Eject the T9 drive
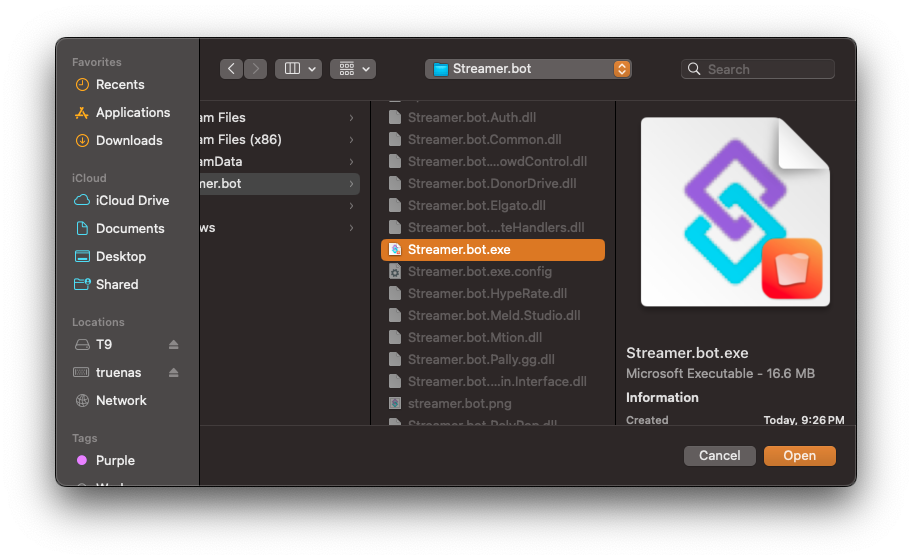 pos(174,345)
